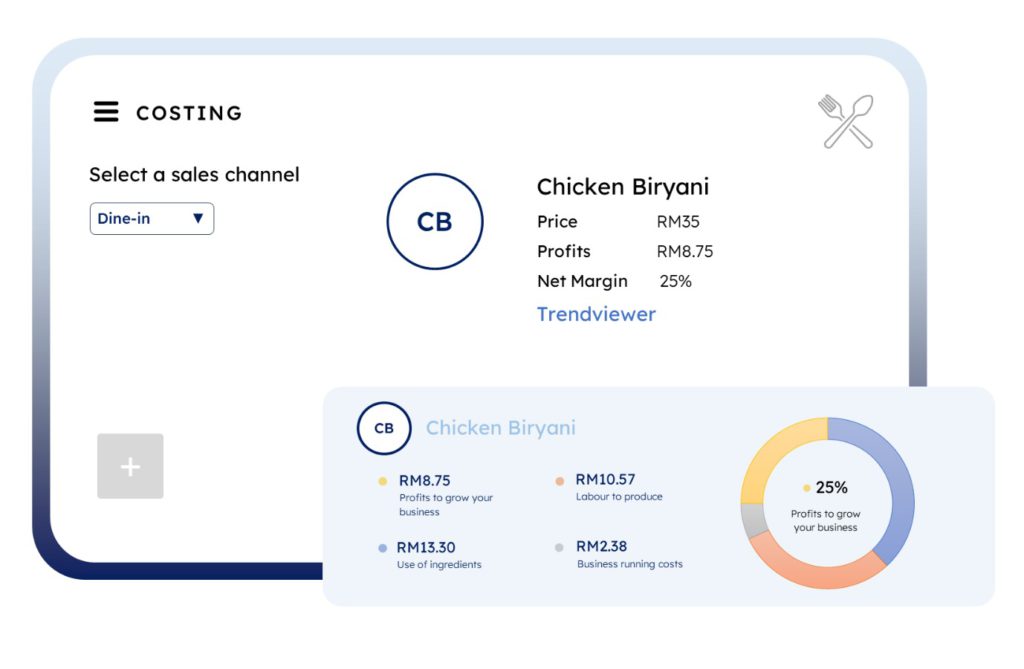Click the large CB avatar circle
The image size is (1024, 669).
coord(435,222)
